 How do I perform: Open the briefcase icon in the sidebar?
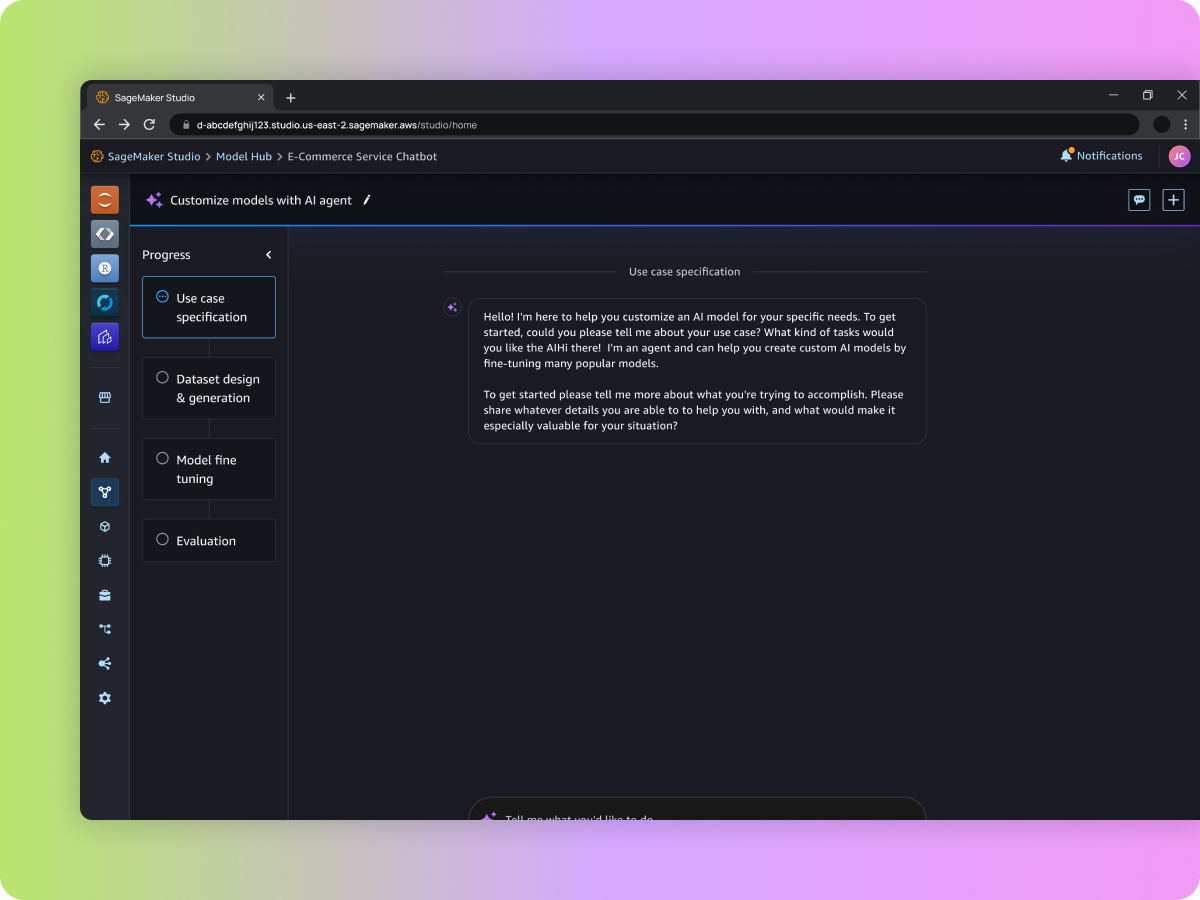pyautogui.click(x=105, y=595)
